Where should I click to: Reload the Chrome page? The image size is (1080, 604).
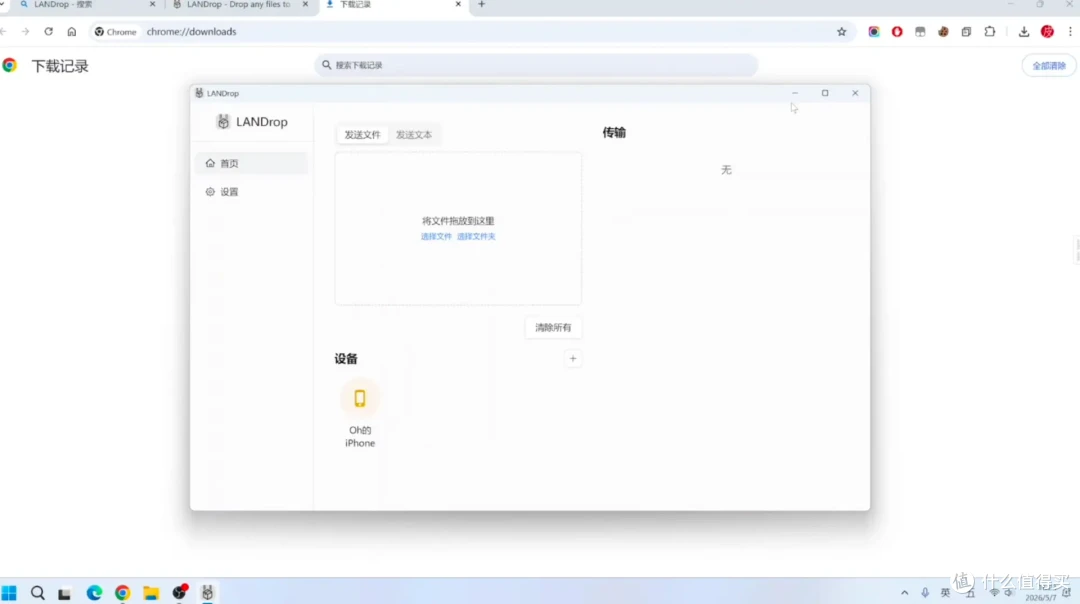[48, 32]
